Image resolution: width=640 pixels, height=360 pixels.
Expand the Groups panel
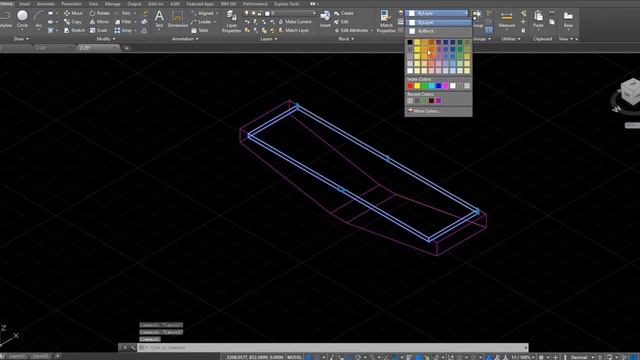(x=482, y=39)
